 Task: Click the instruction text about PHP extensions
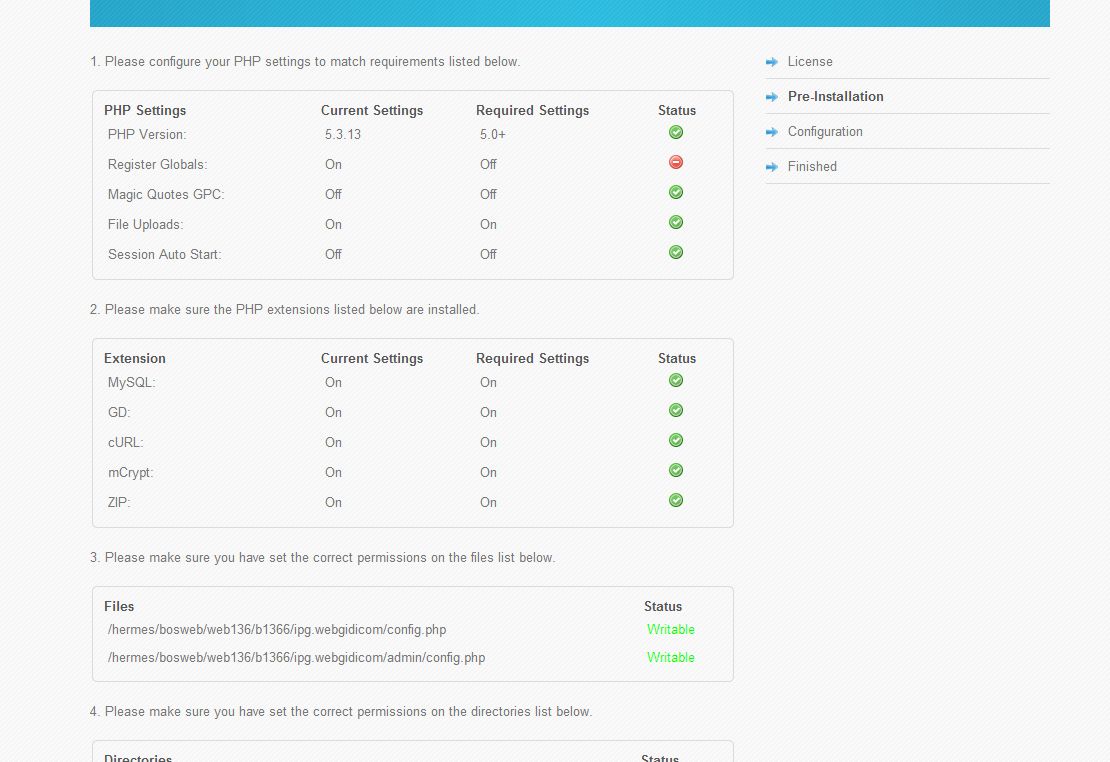[285, 309]
